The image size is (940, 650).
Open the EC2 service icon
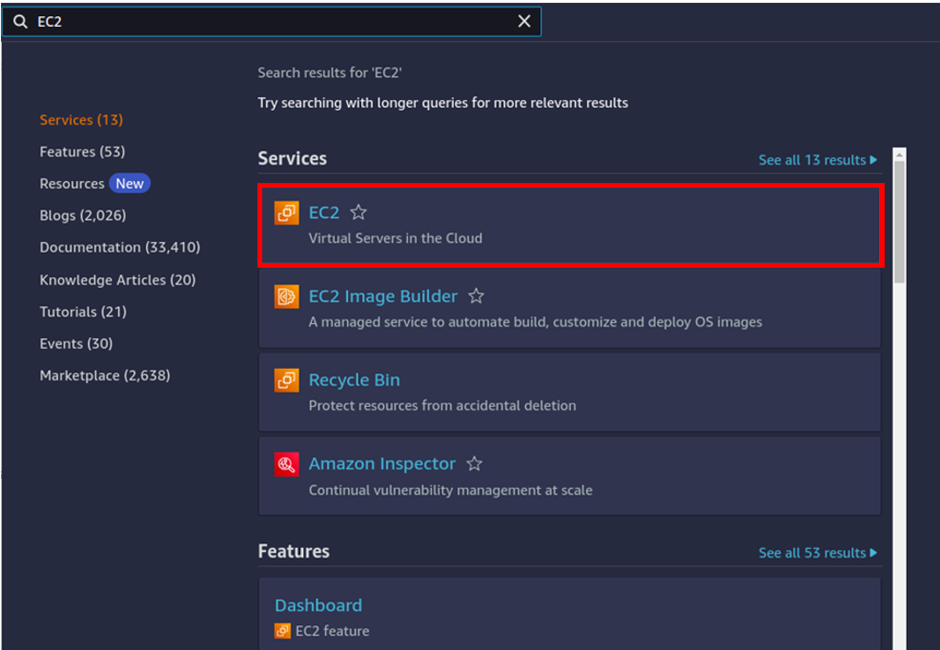(x=287, y=213)
